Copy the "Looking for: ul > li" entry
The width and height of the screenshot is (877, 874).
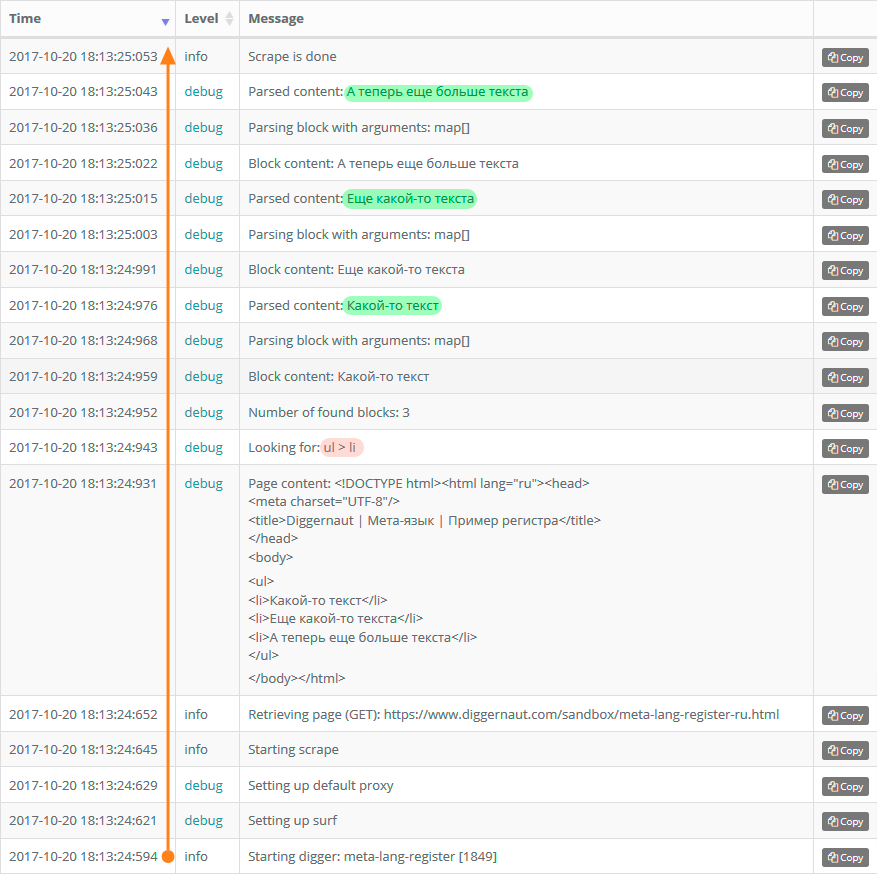(x=845, y=448)
